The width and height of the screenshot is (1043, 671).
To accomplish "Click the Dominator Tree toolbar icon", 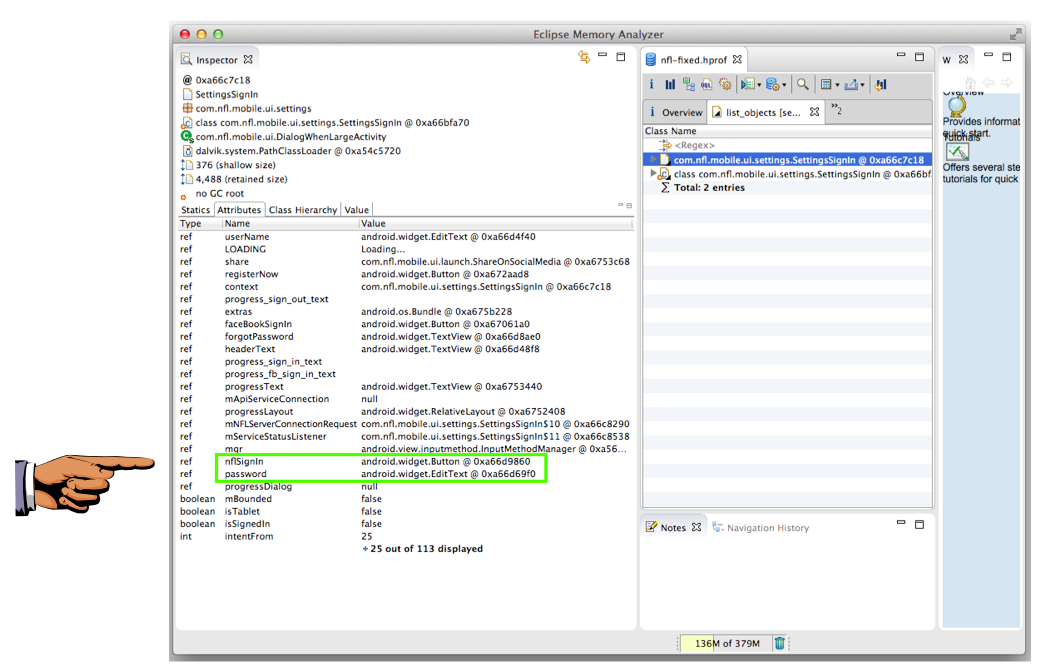I will [x=689, y=85].
